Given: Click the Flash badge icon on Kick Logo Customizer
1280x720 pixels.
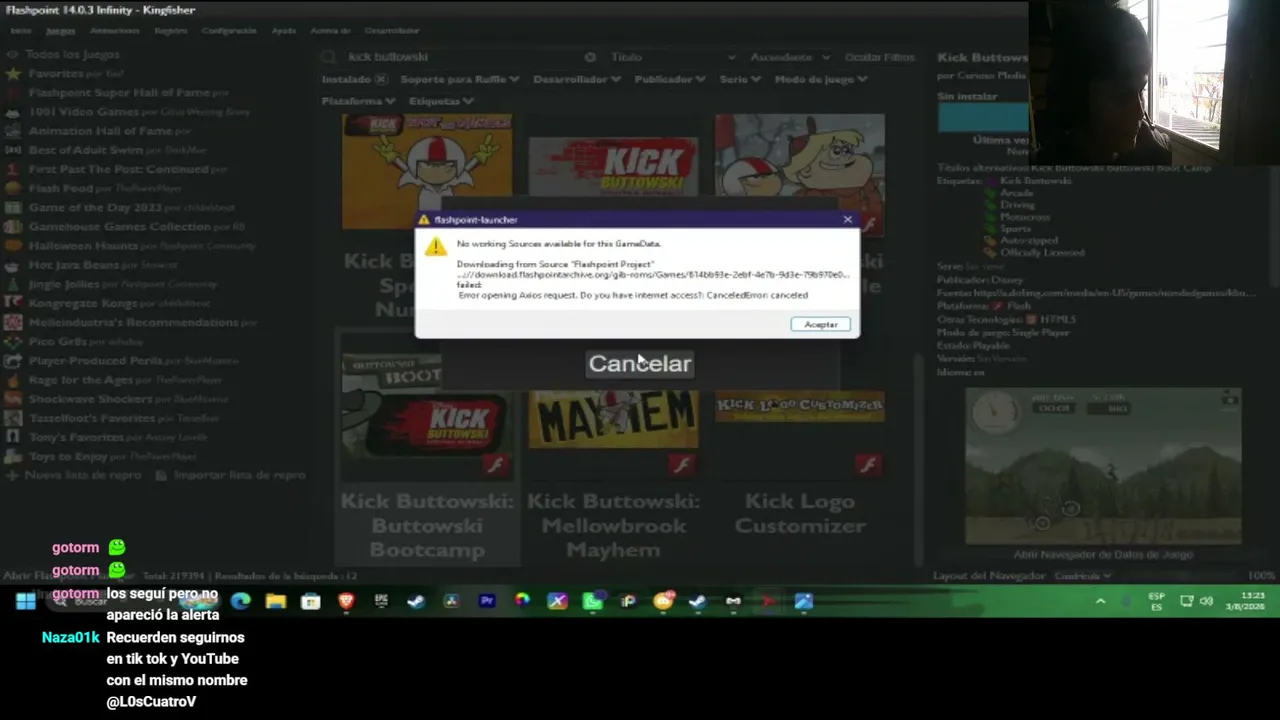Looking at the screenshot, I should (x=868, y=464).
